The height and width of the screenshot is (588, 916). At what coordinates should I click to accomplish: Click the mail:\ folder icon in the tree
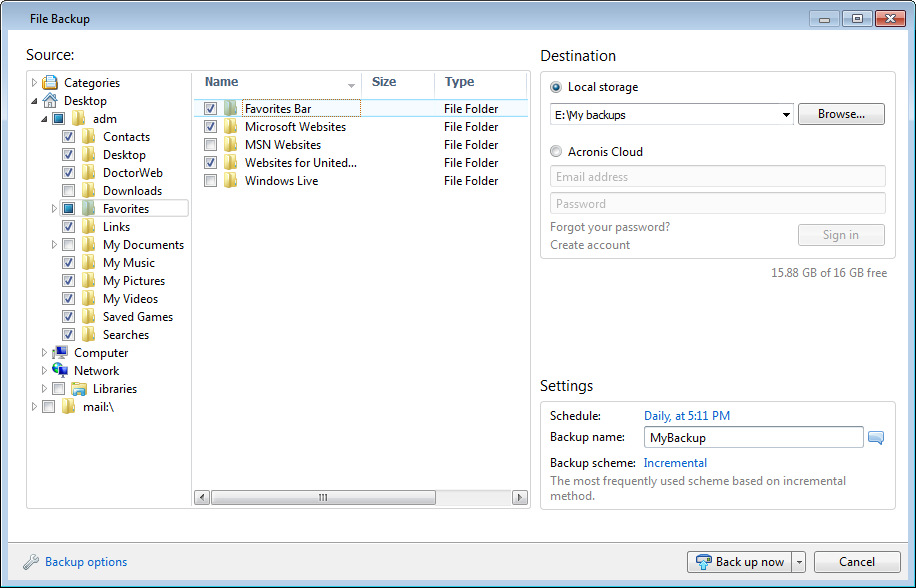pyautogui.click(x=68, y=406)
